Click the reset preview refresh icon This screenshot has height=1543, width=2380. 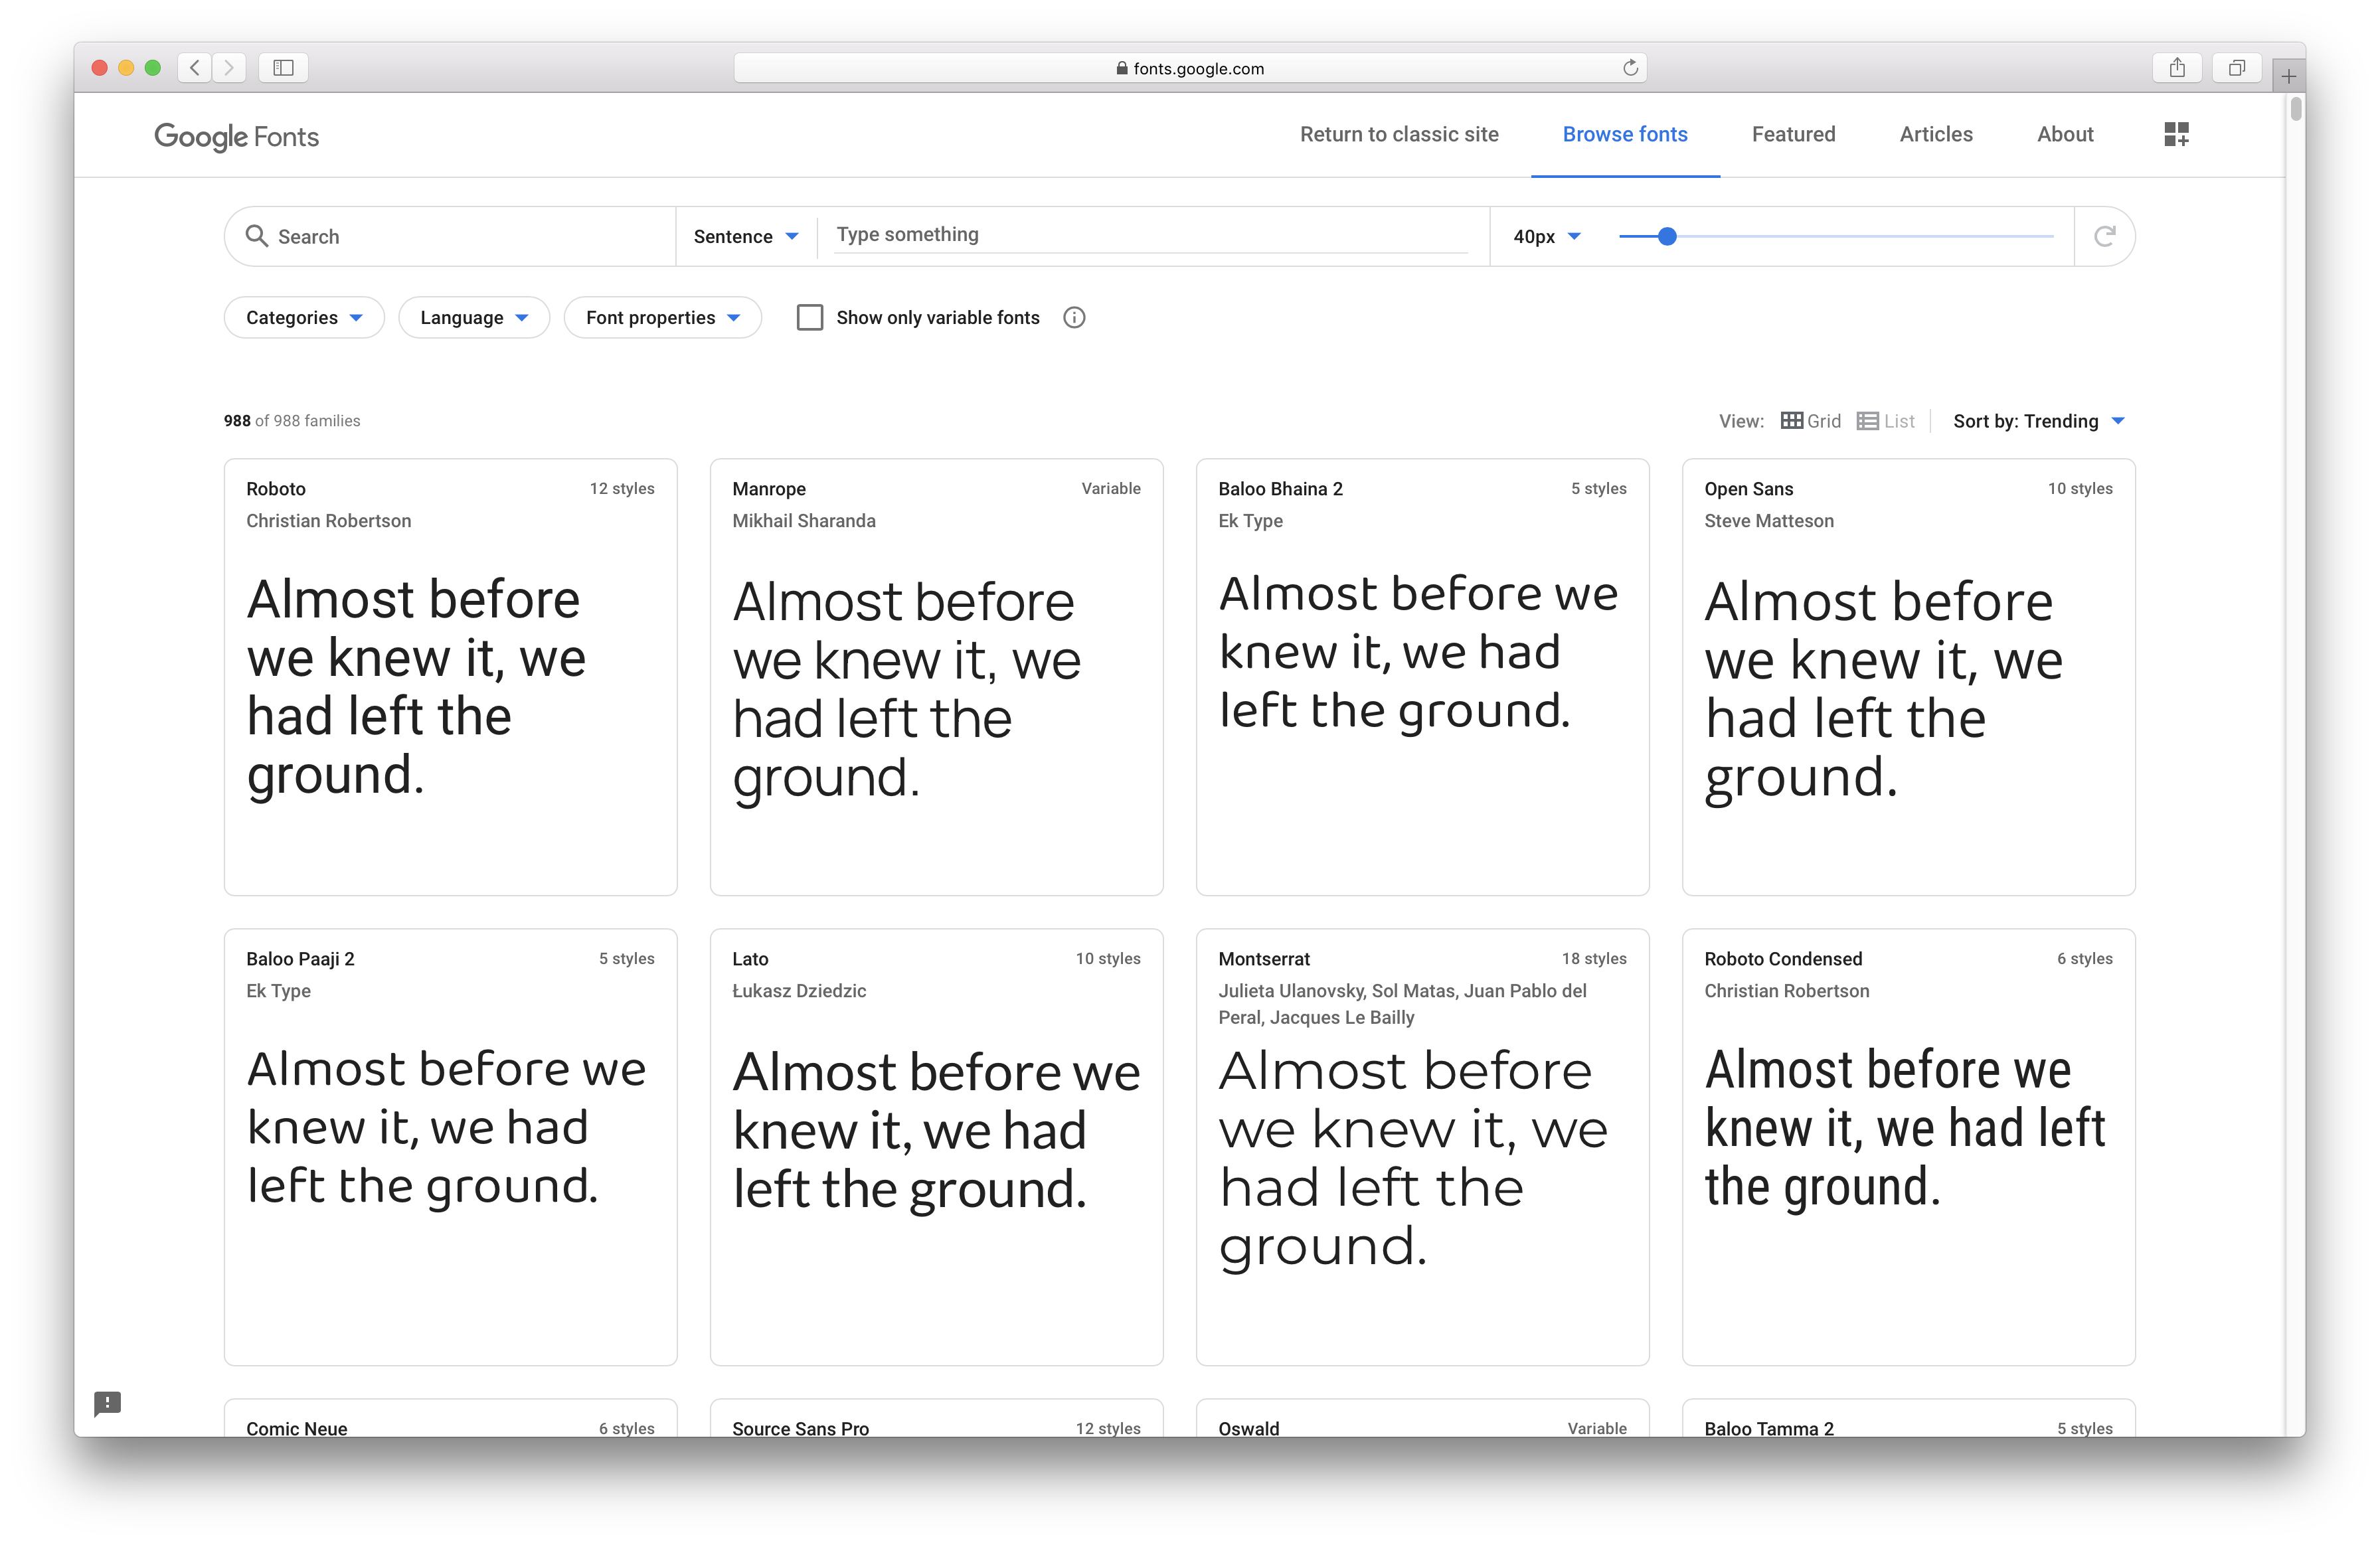coord(2104,236)
